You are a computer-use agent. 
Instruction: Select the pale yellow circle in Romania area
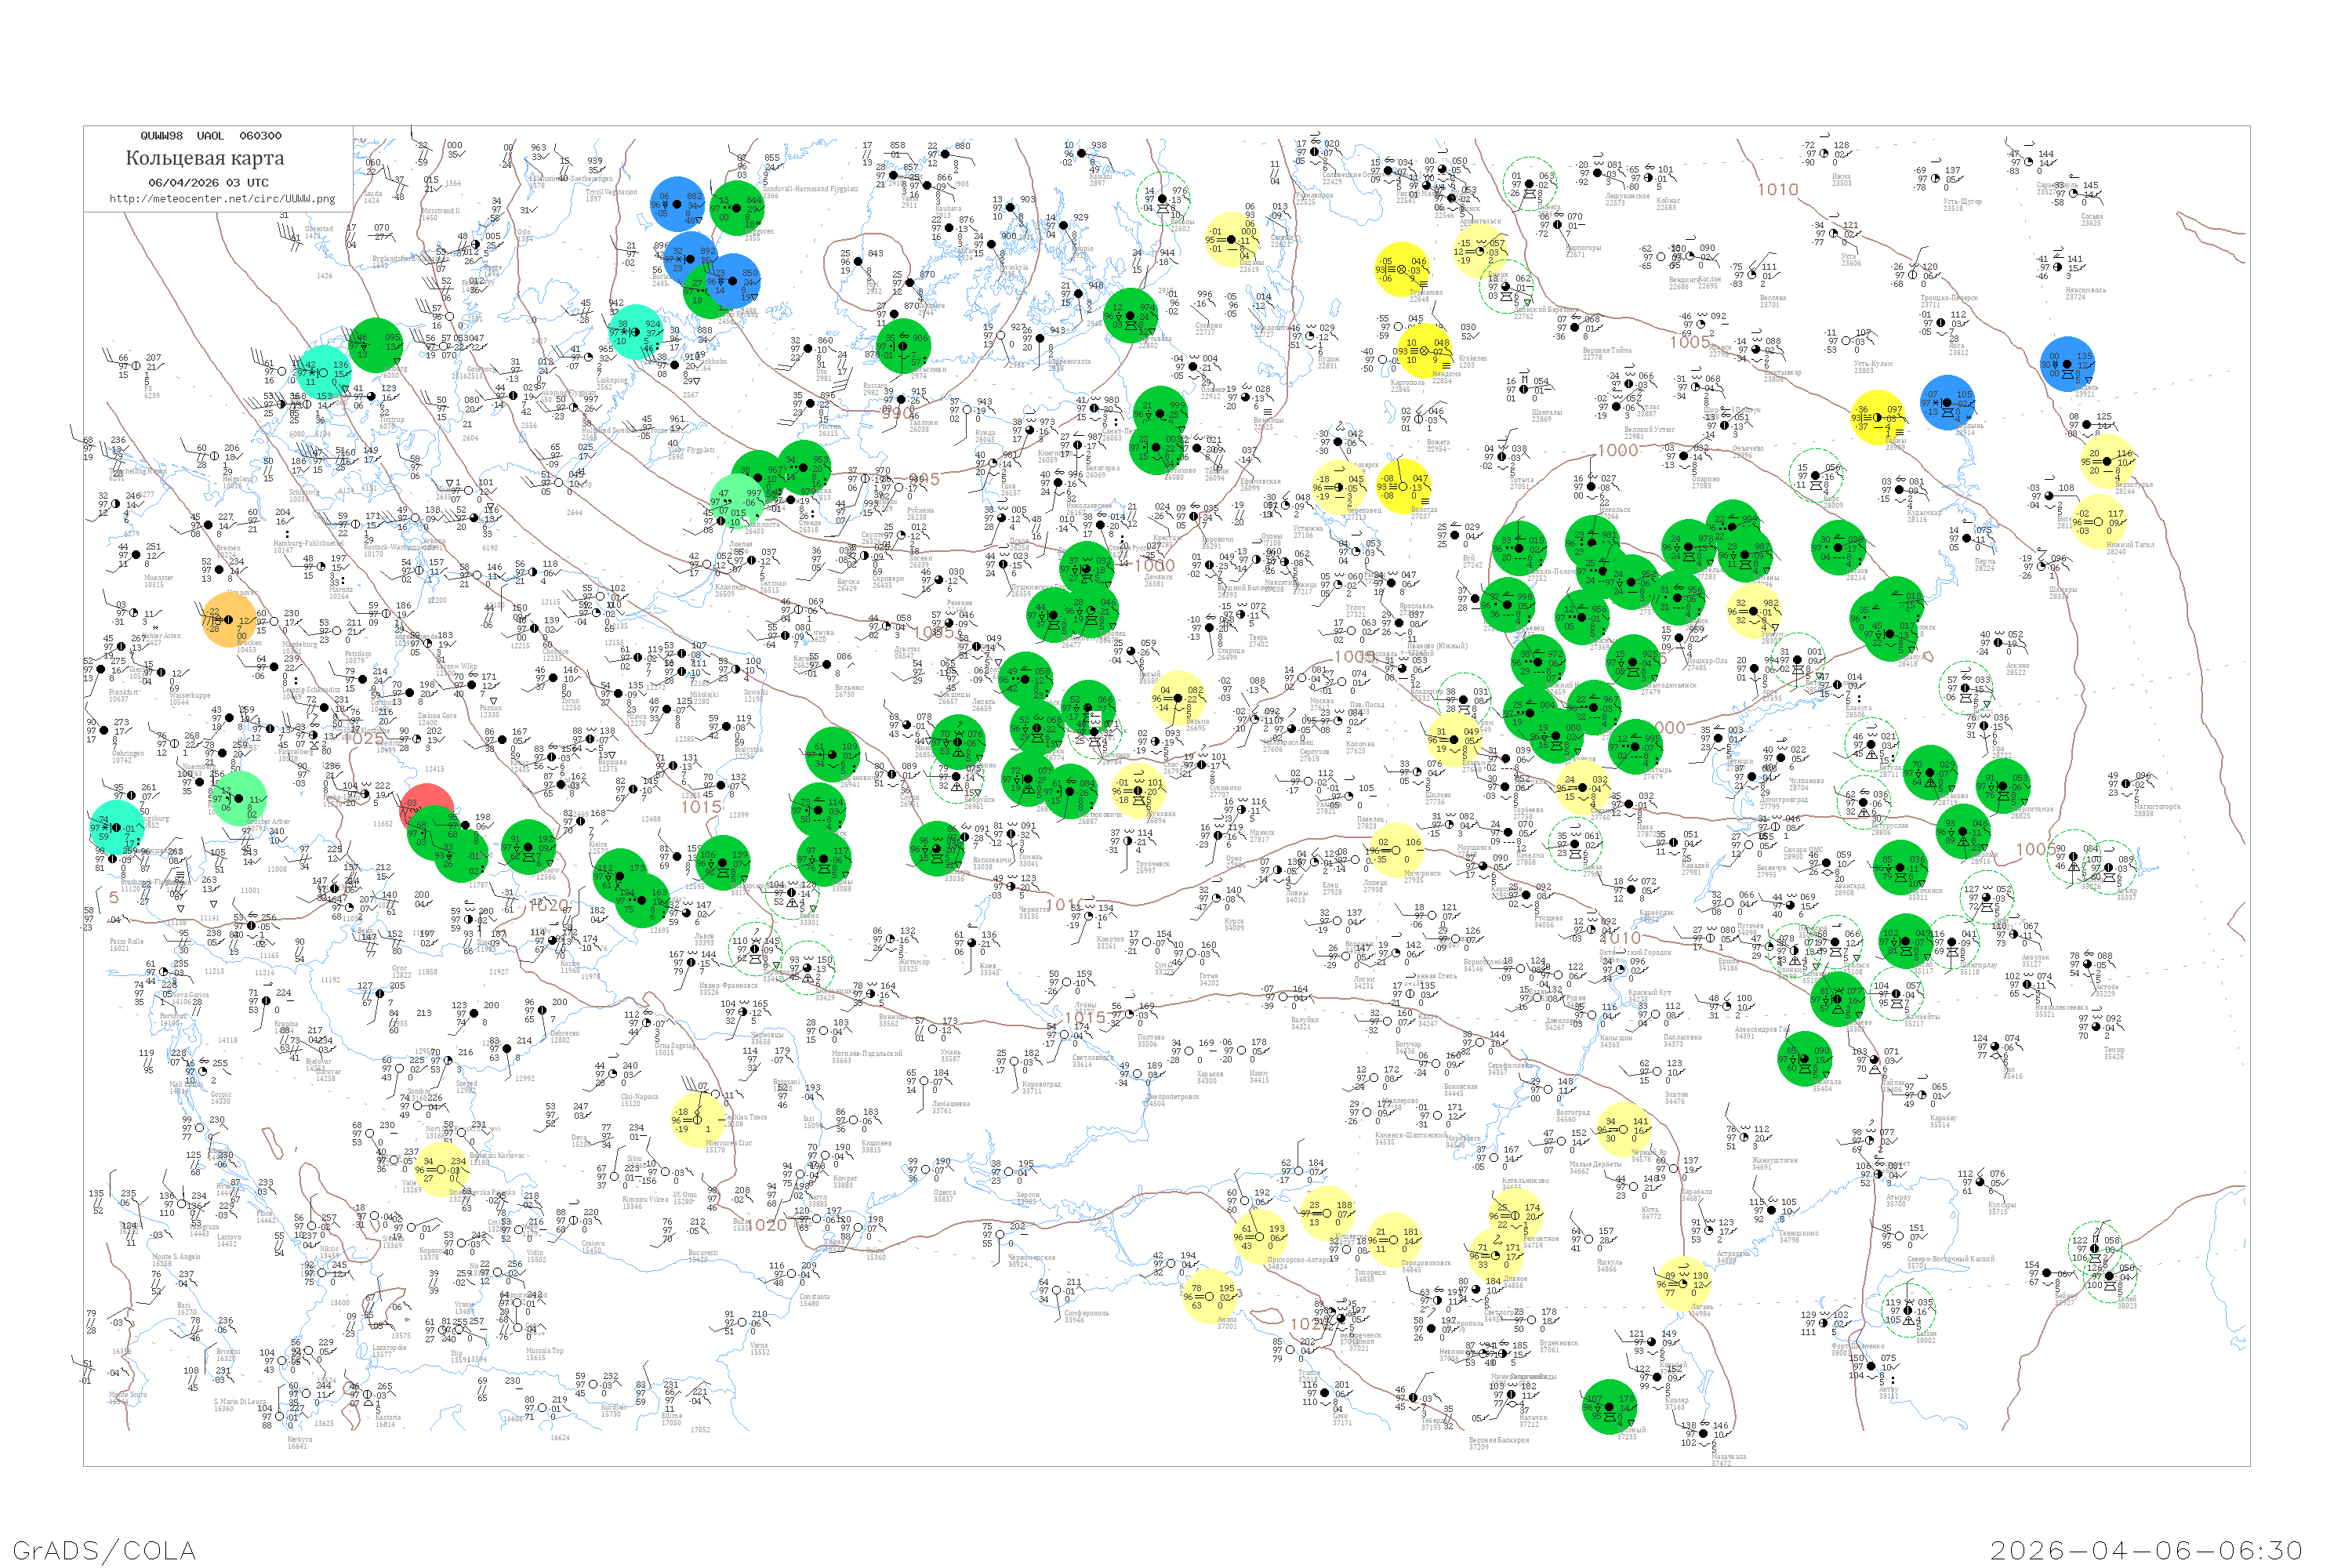pyautogui.click(x=698, y=1120)
